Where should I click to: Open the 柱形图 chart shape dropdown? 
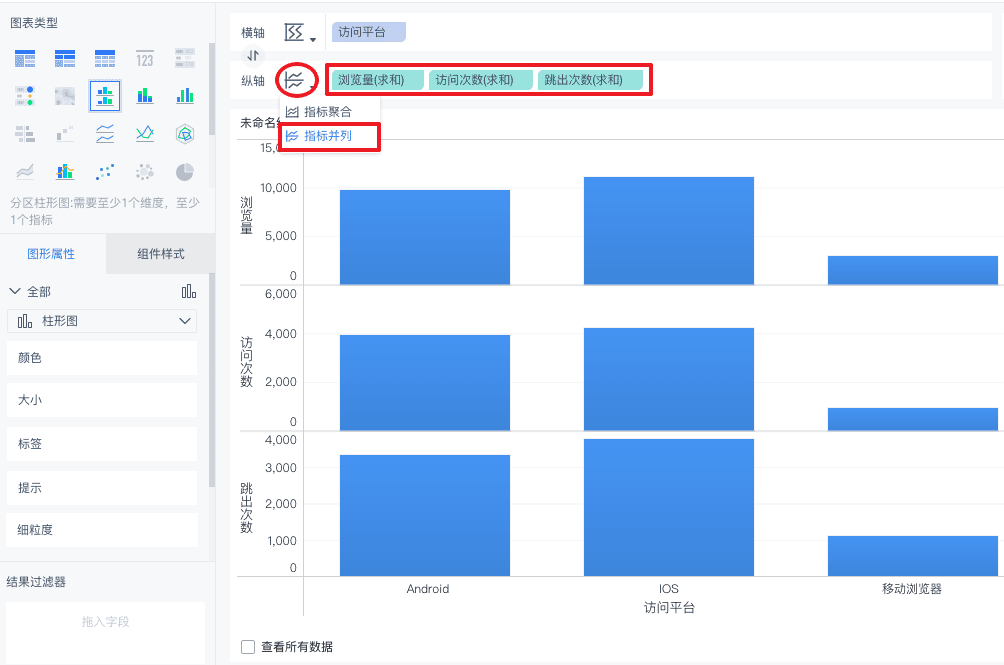click(x=102, y=321)
